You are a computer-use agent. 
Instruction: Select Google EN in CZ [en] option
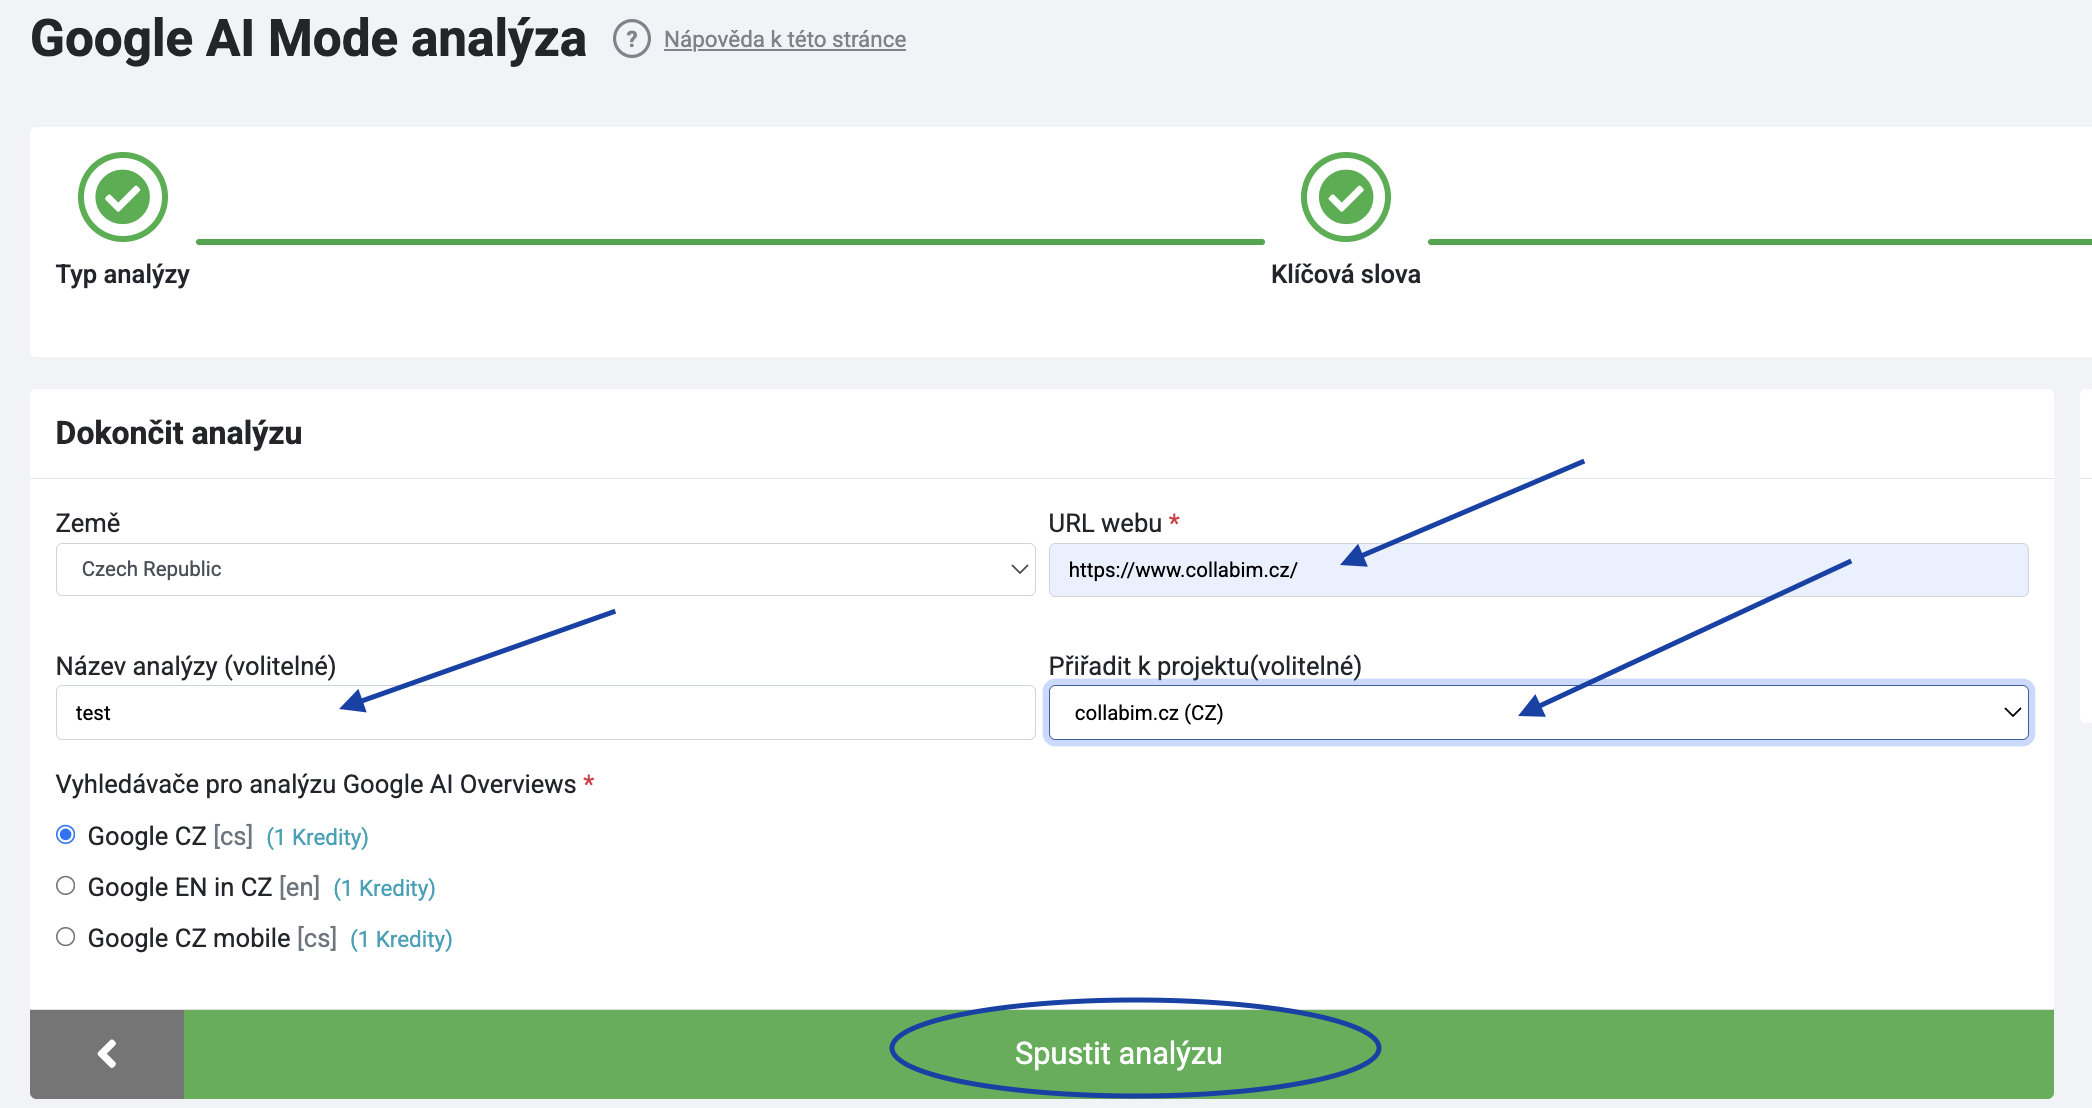(66, 886)
